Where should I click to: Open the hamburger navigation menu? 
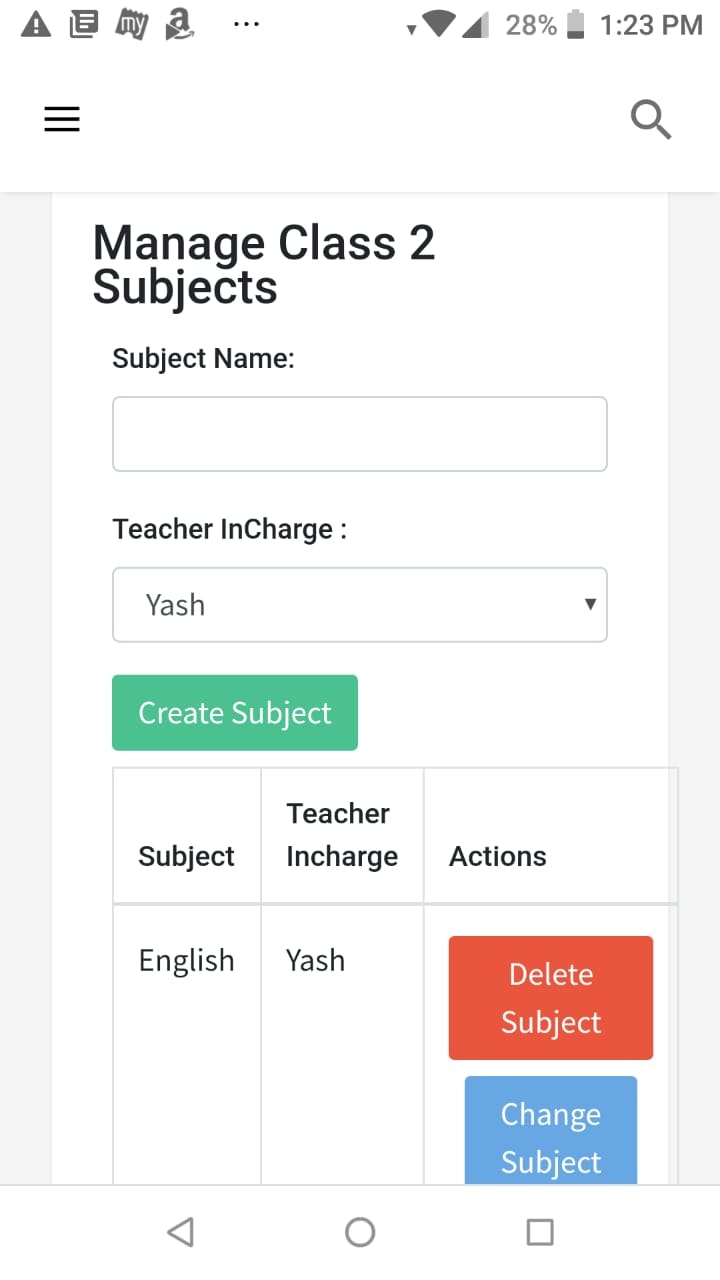click(x=61, y=120)
